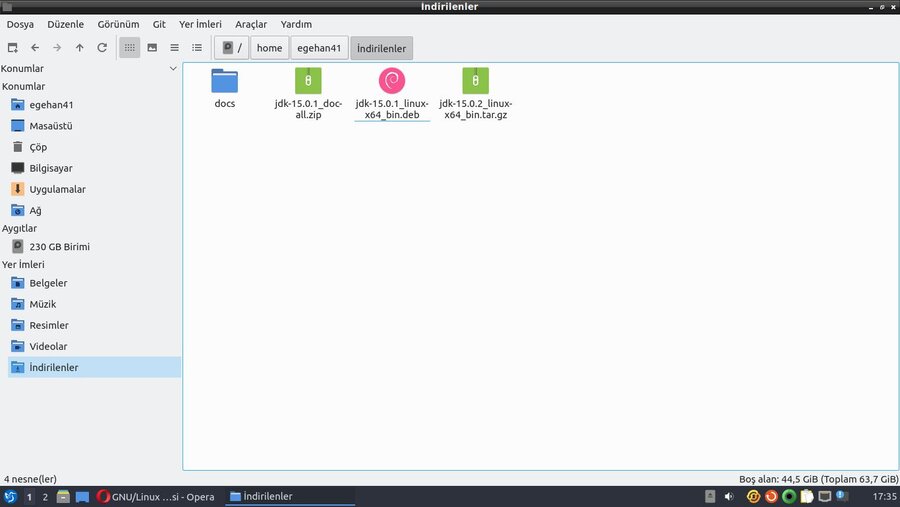This screenshot has width=900, height=507.
Task: Switch to icon view mode
Action: tap(130, 48)
